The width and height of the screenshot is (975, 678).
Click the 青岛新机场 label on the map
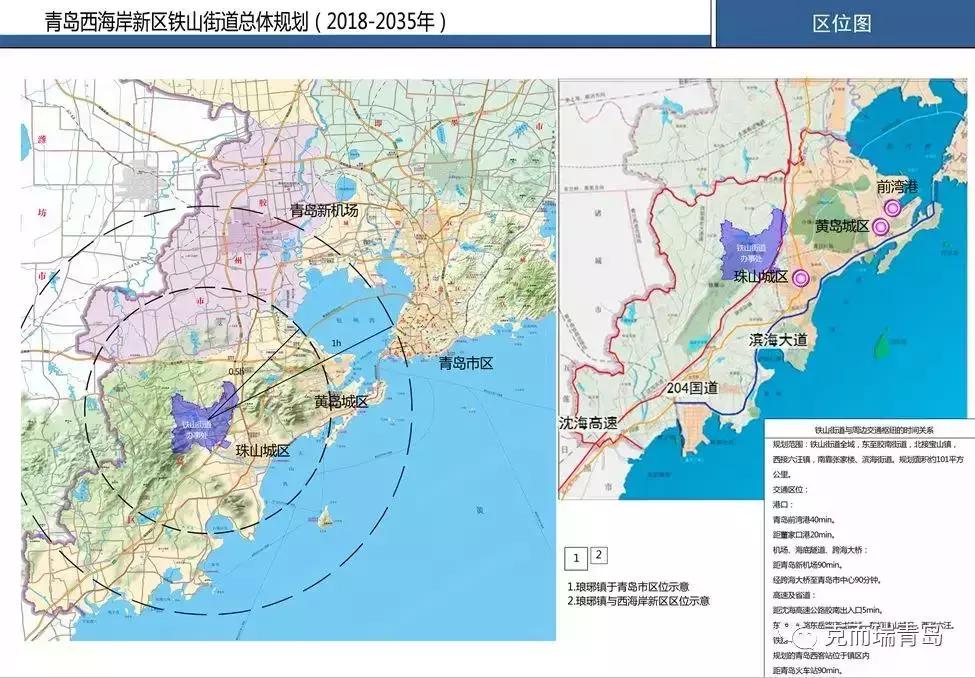coord(323,211)
